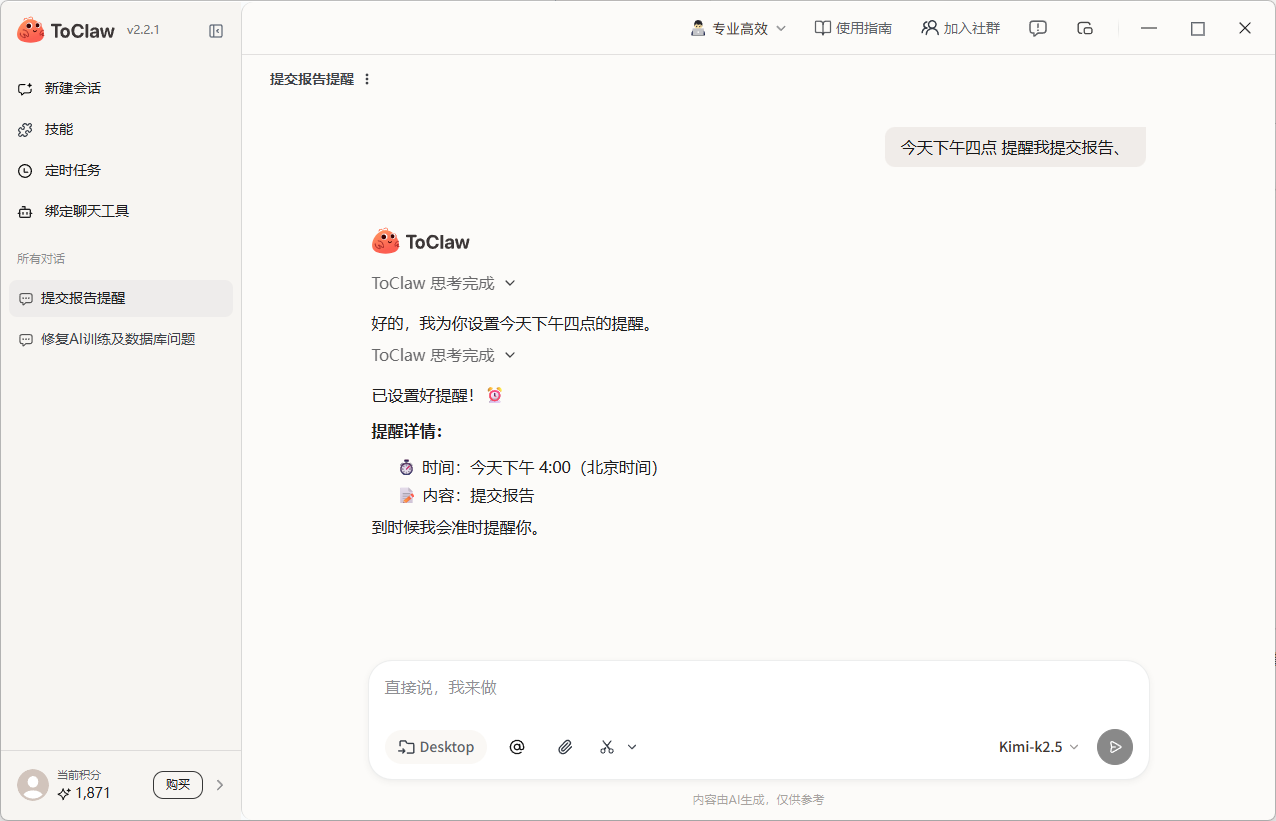Screen dimensions: 1276x821
Task: Open 修复AI训练及数据库问题 conversation
Action: [121, 339]
